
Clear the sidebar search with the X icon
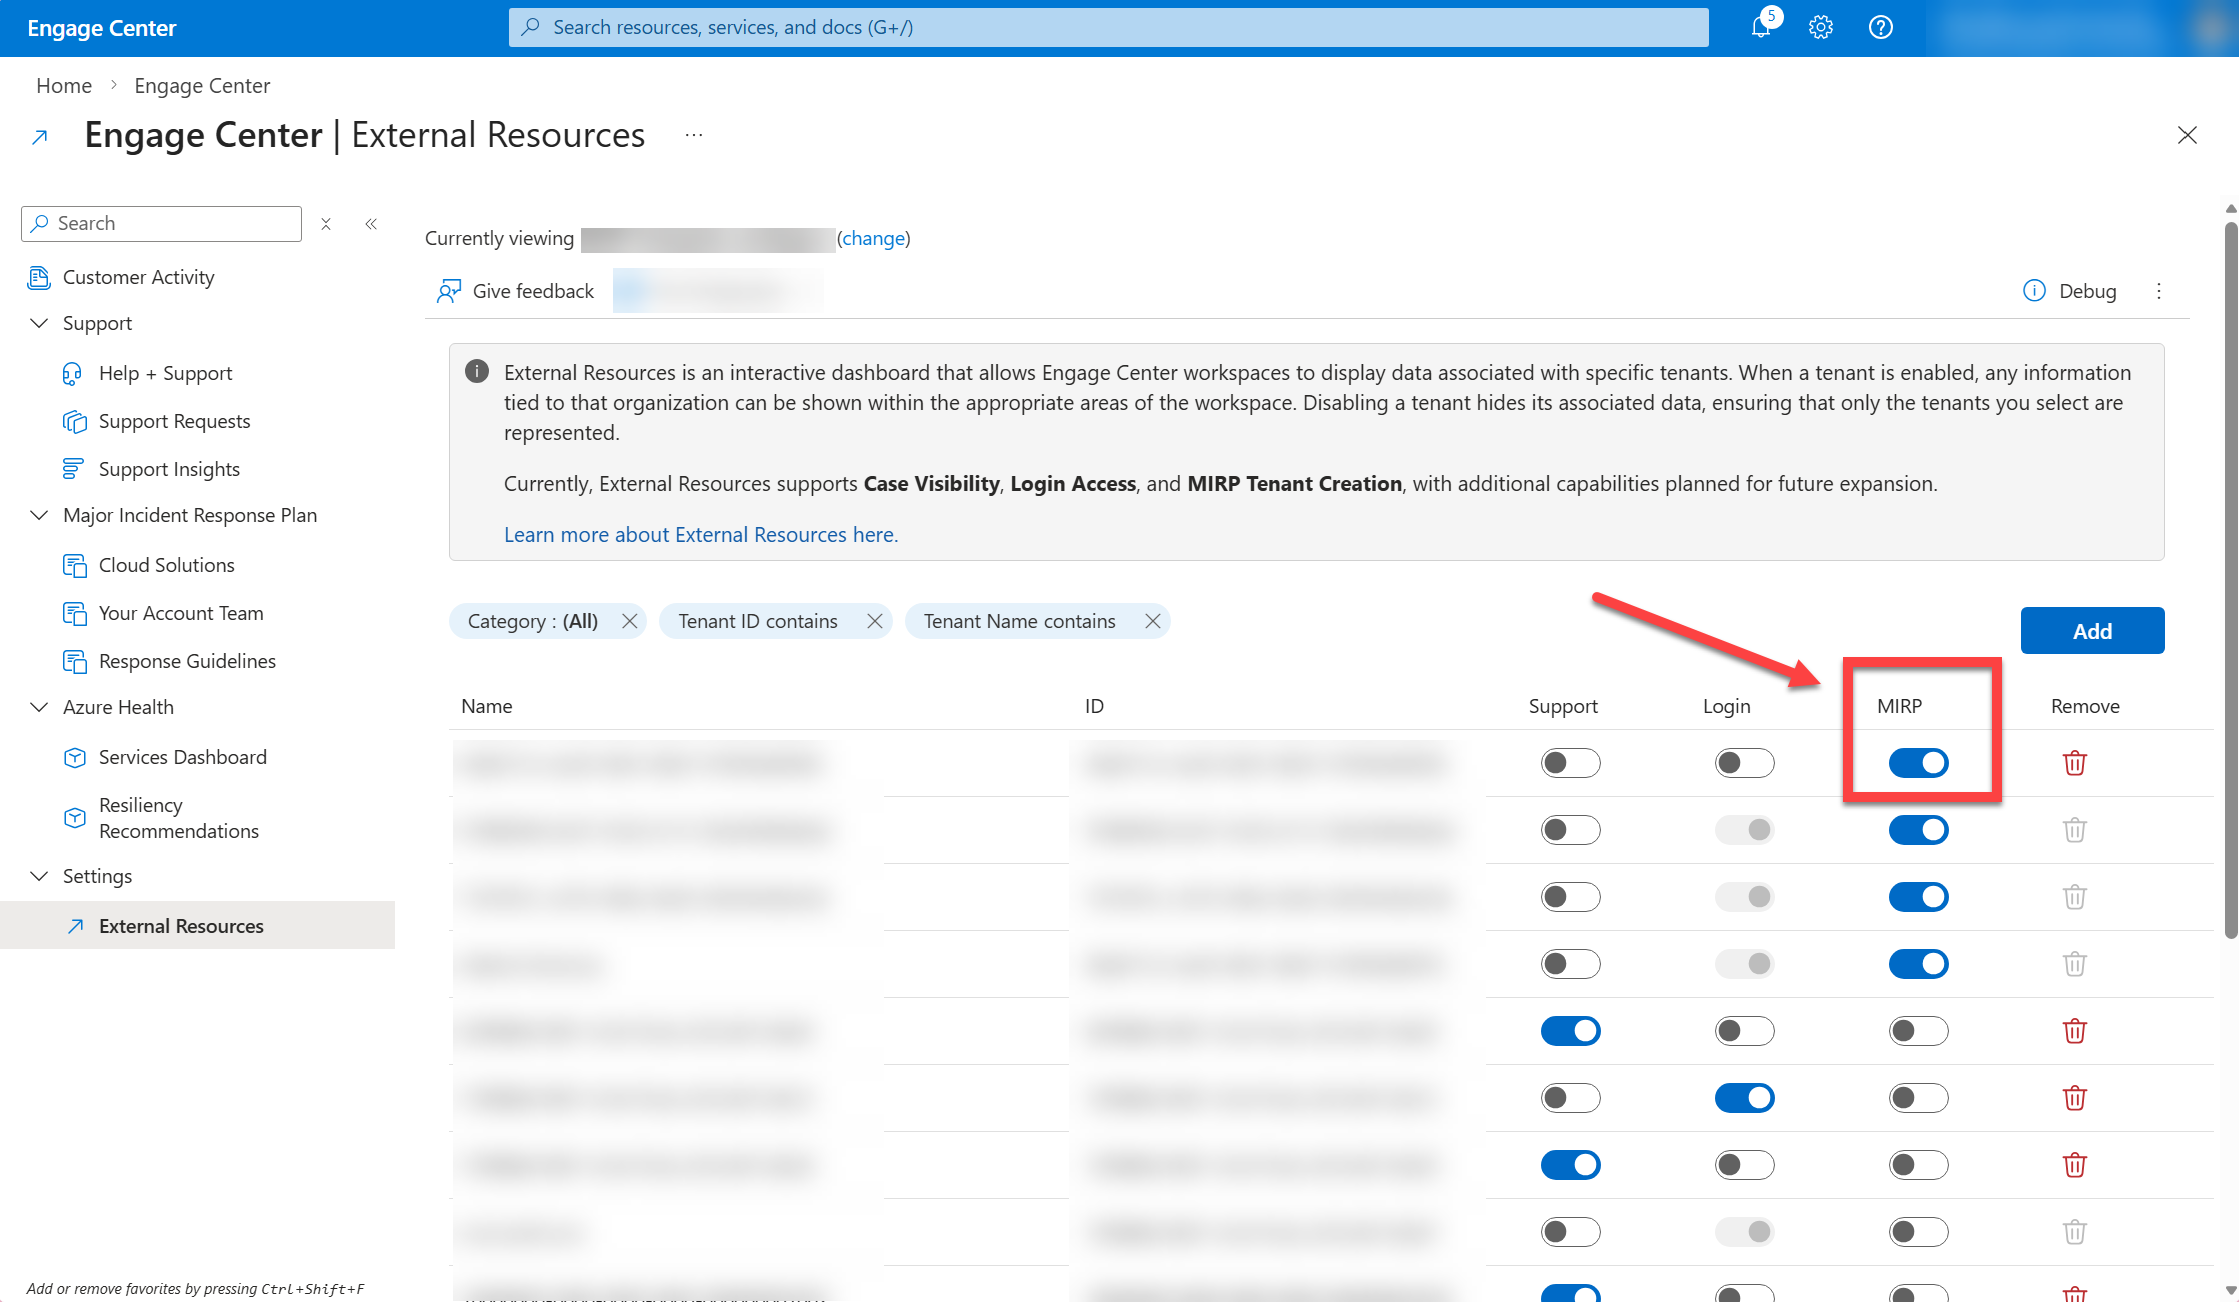click(326, 224)
